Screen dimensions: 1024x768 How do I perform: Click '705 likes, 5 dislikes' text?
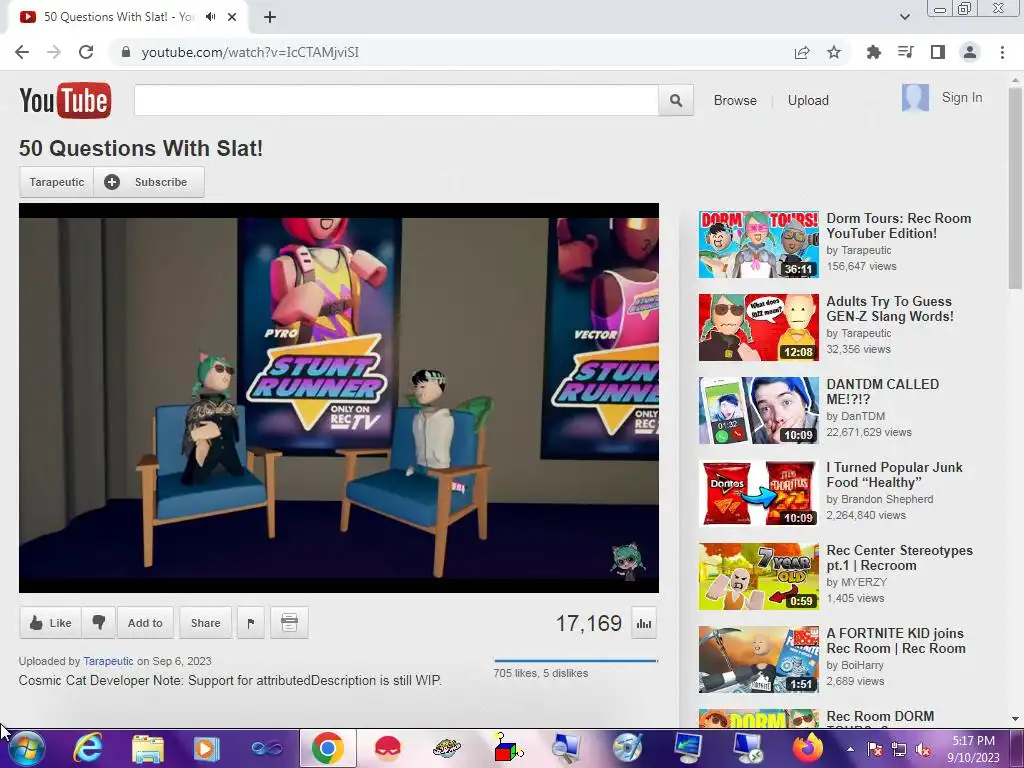(541, 673)
